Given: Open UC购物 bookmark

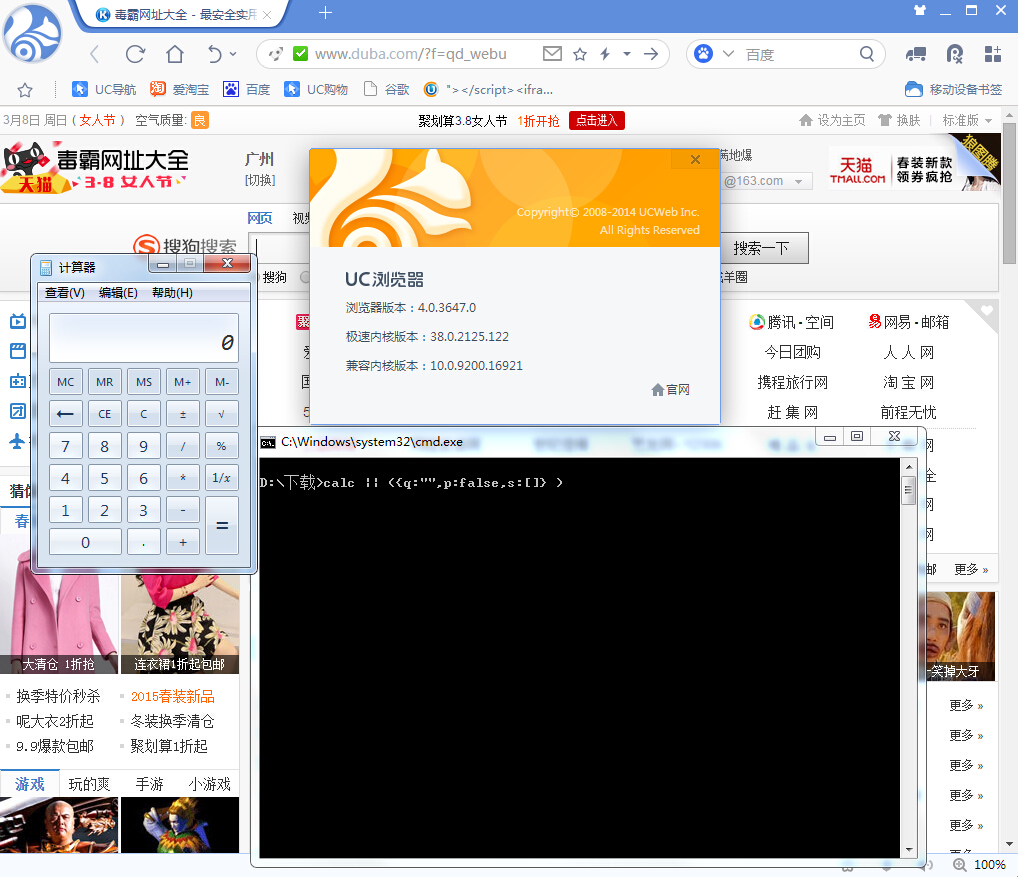Looking at the screenshot, I should [316, 90].
